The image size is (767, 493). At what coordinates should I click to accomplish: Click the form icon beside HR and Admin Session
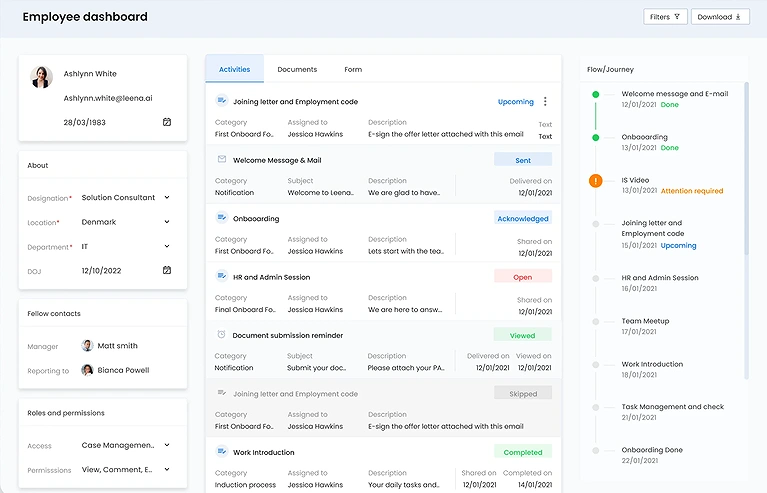click(222, 276)
